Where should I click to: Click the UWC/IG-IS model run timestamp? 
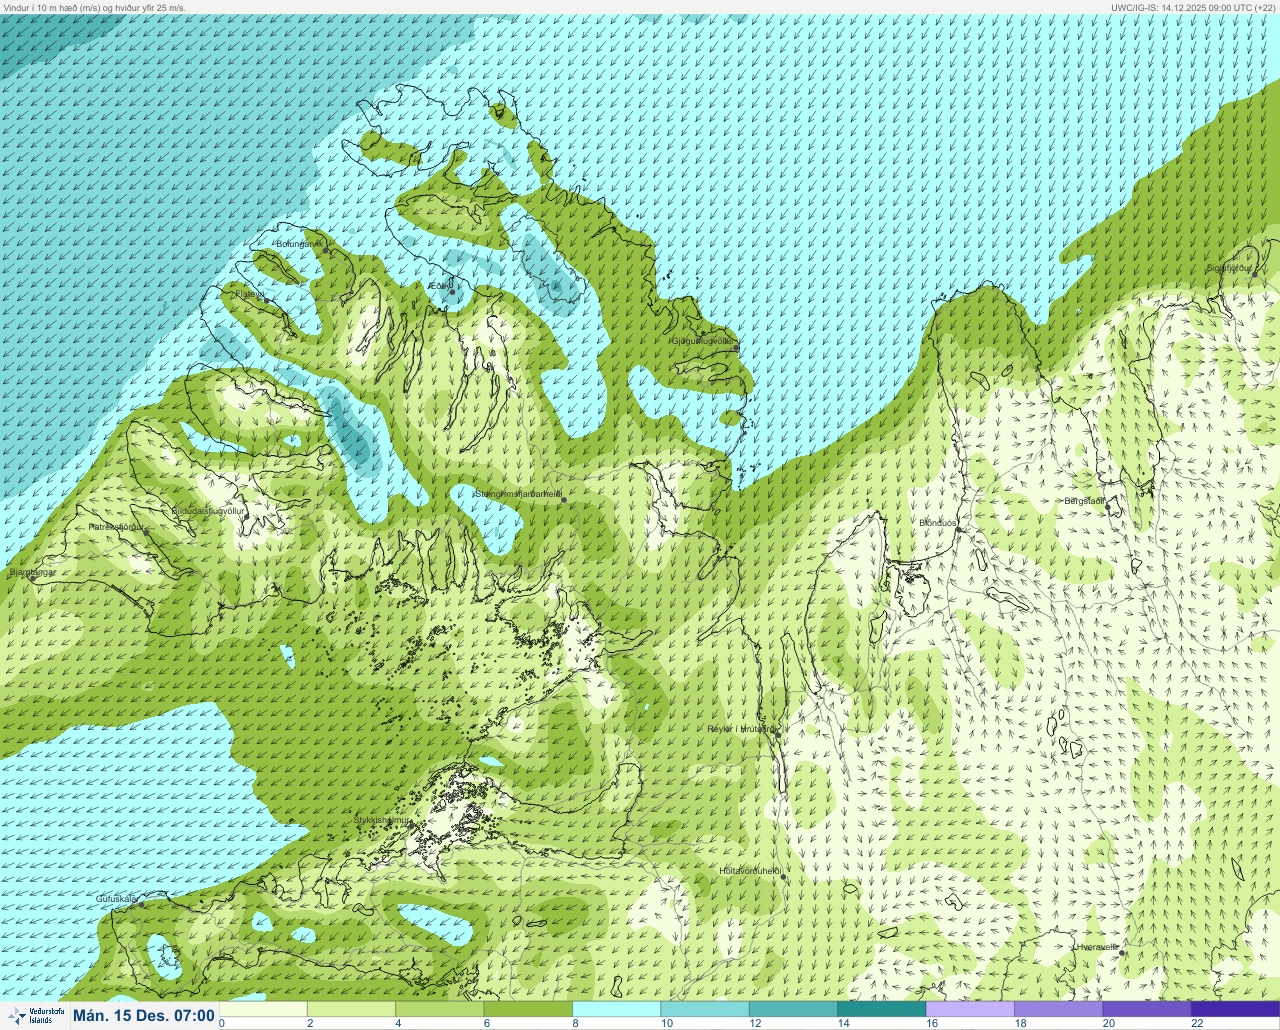1193,7
